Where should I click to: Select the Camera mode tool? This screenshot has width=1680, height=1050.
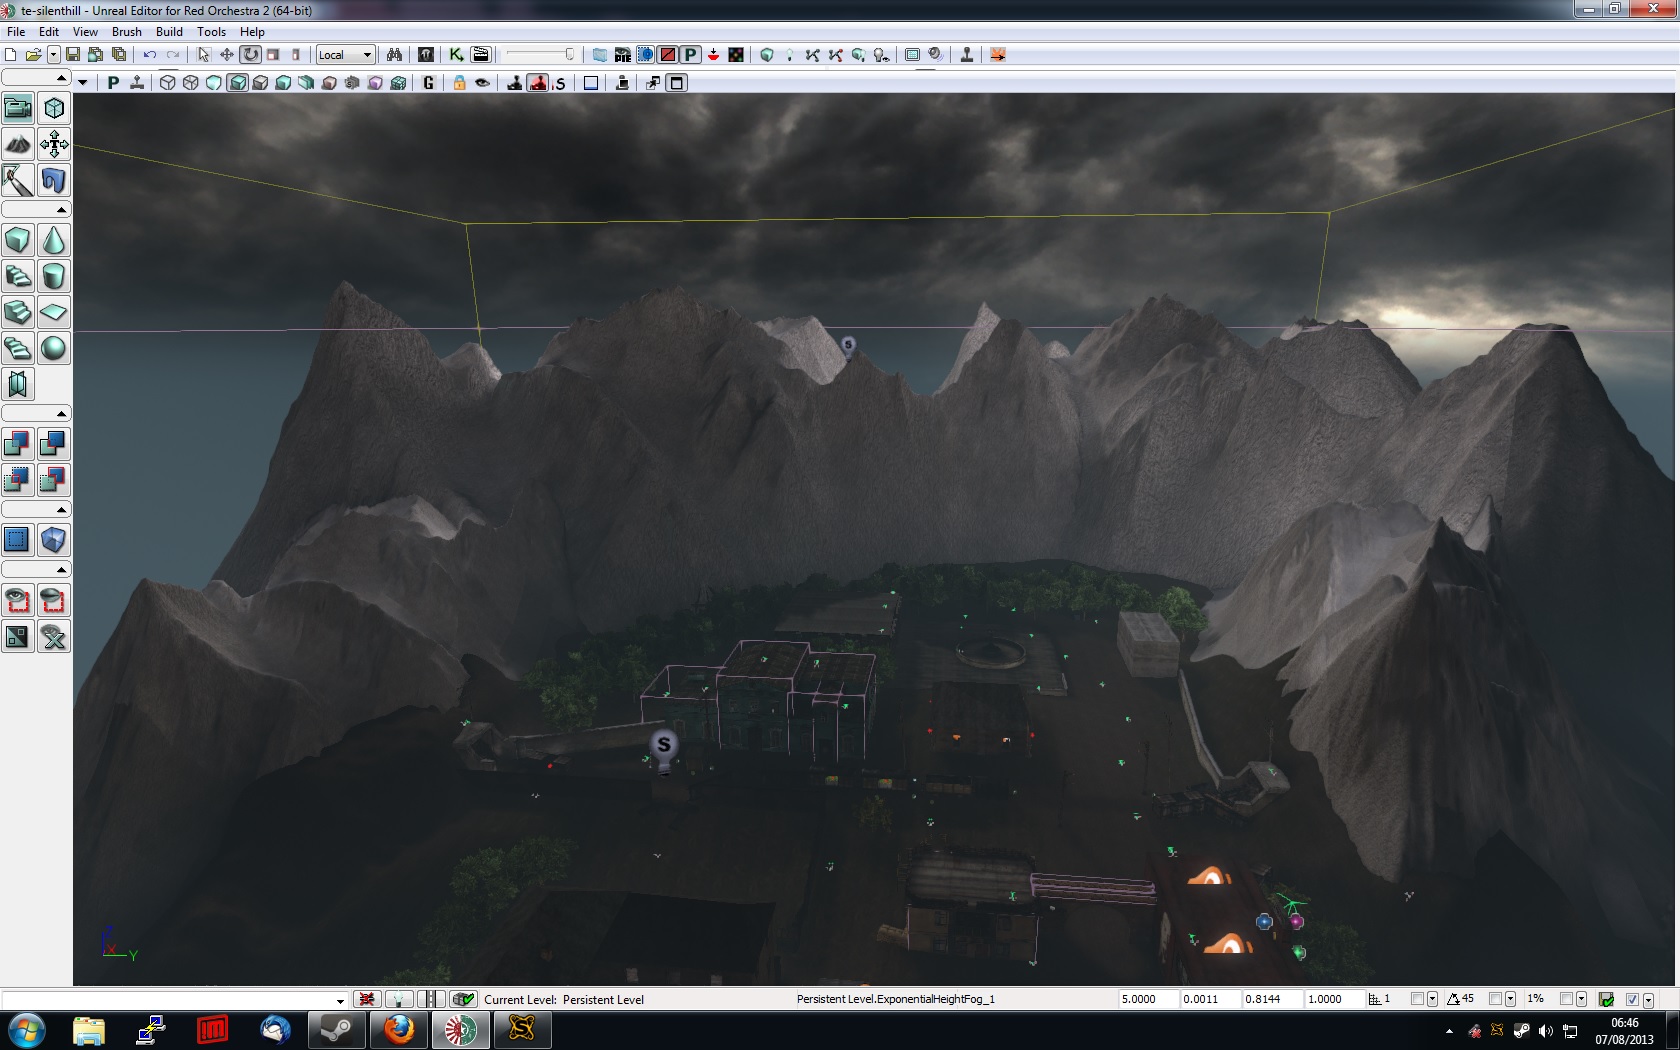pyautogui.click(x=18, y=108)
